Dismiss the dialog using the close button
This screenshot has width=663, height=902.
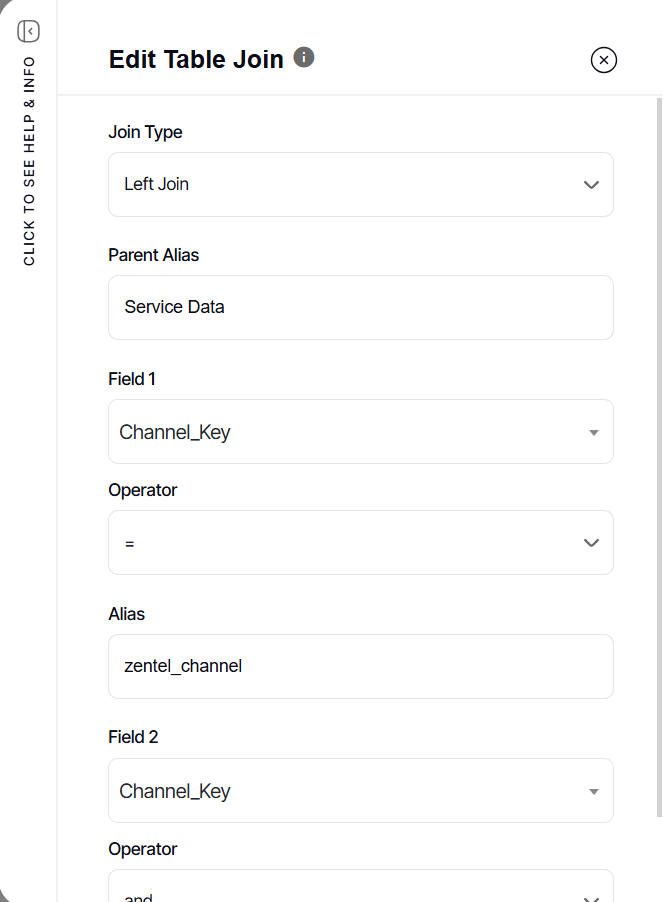603,60
